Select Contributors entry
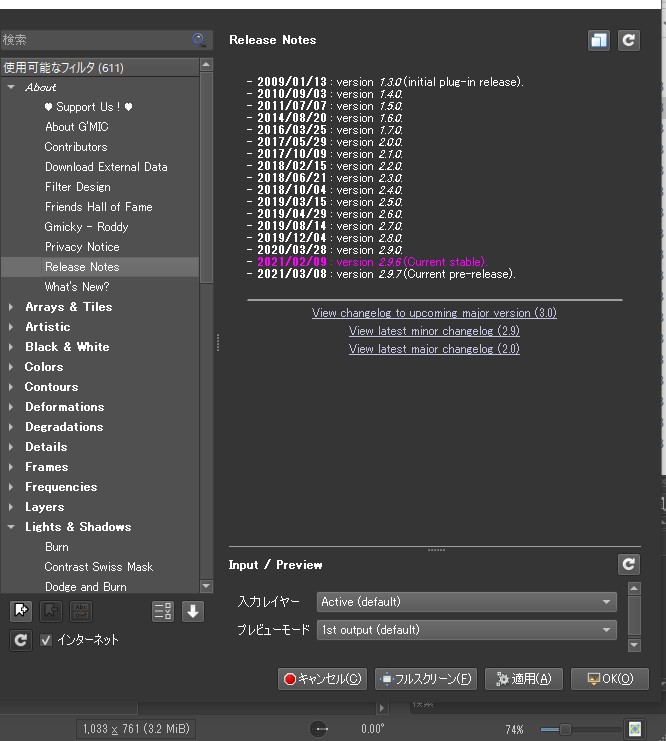The image size is (666, 741). tap(76, 147)
